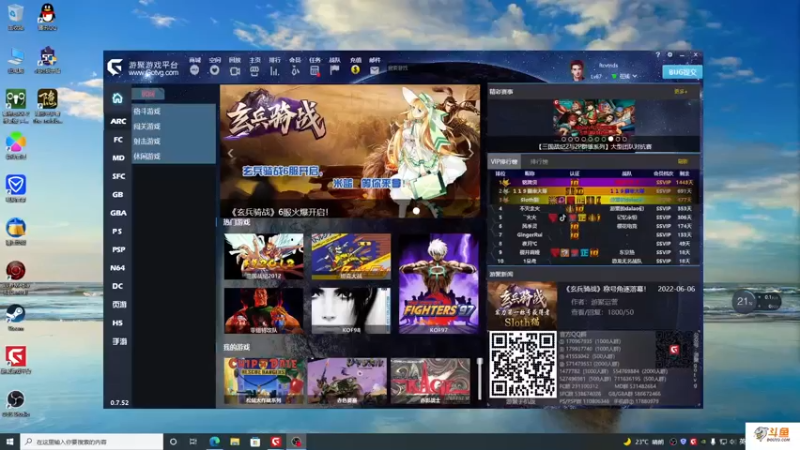The image size is (800, 450).
Task: Open the KAGE game thumbnail in 我的游戏
Action: pos(430,381)
